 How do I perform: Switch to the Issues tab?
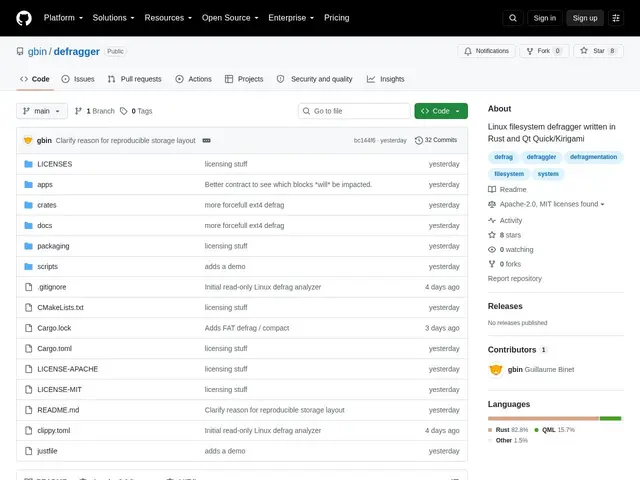coord(78,79)
